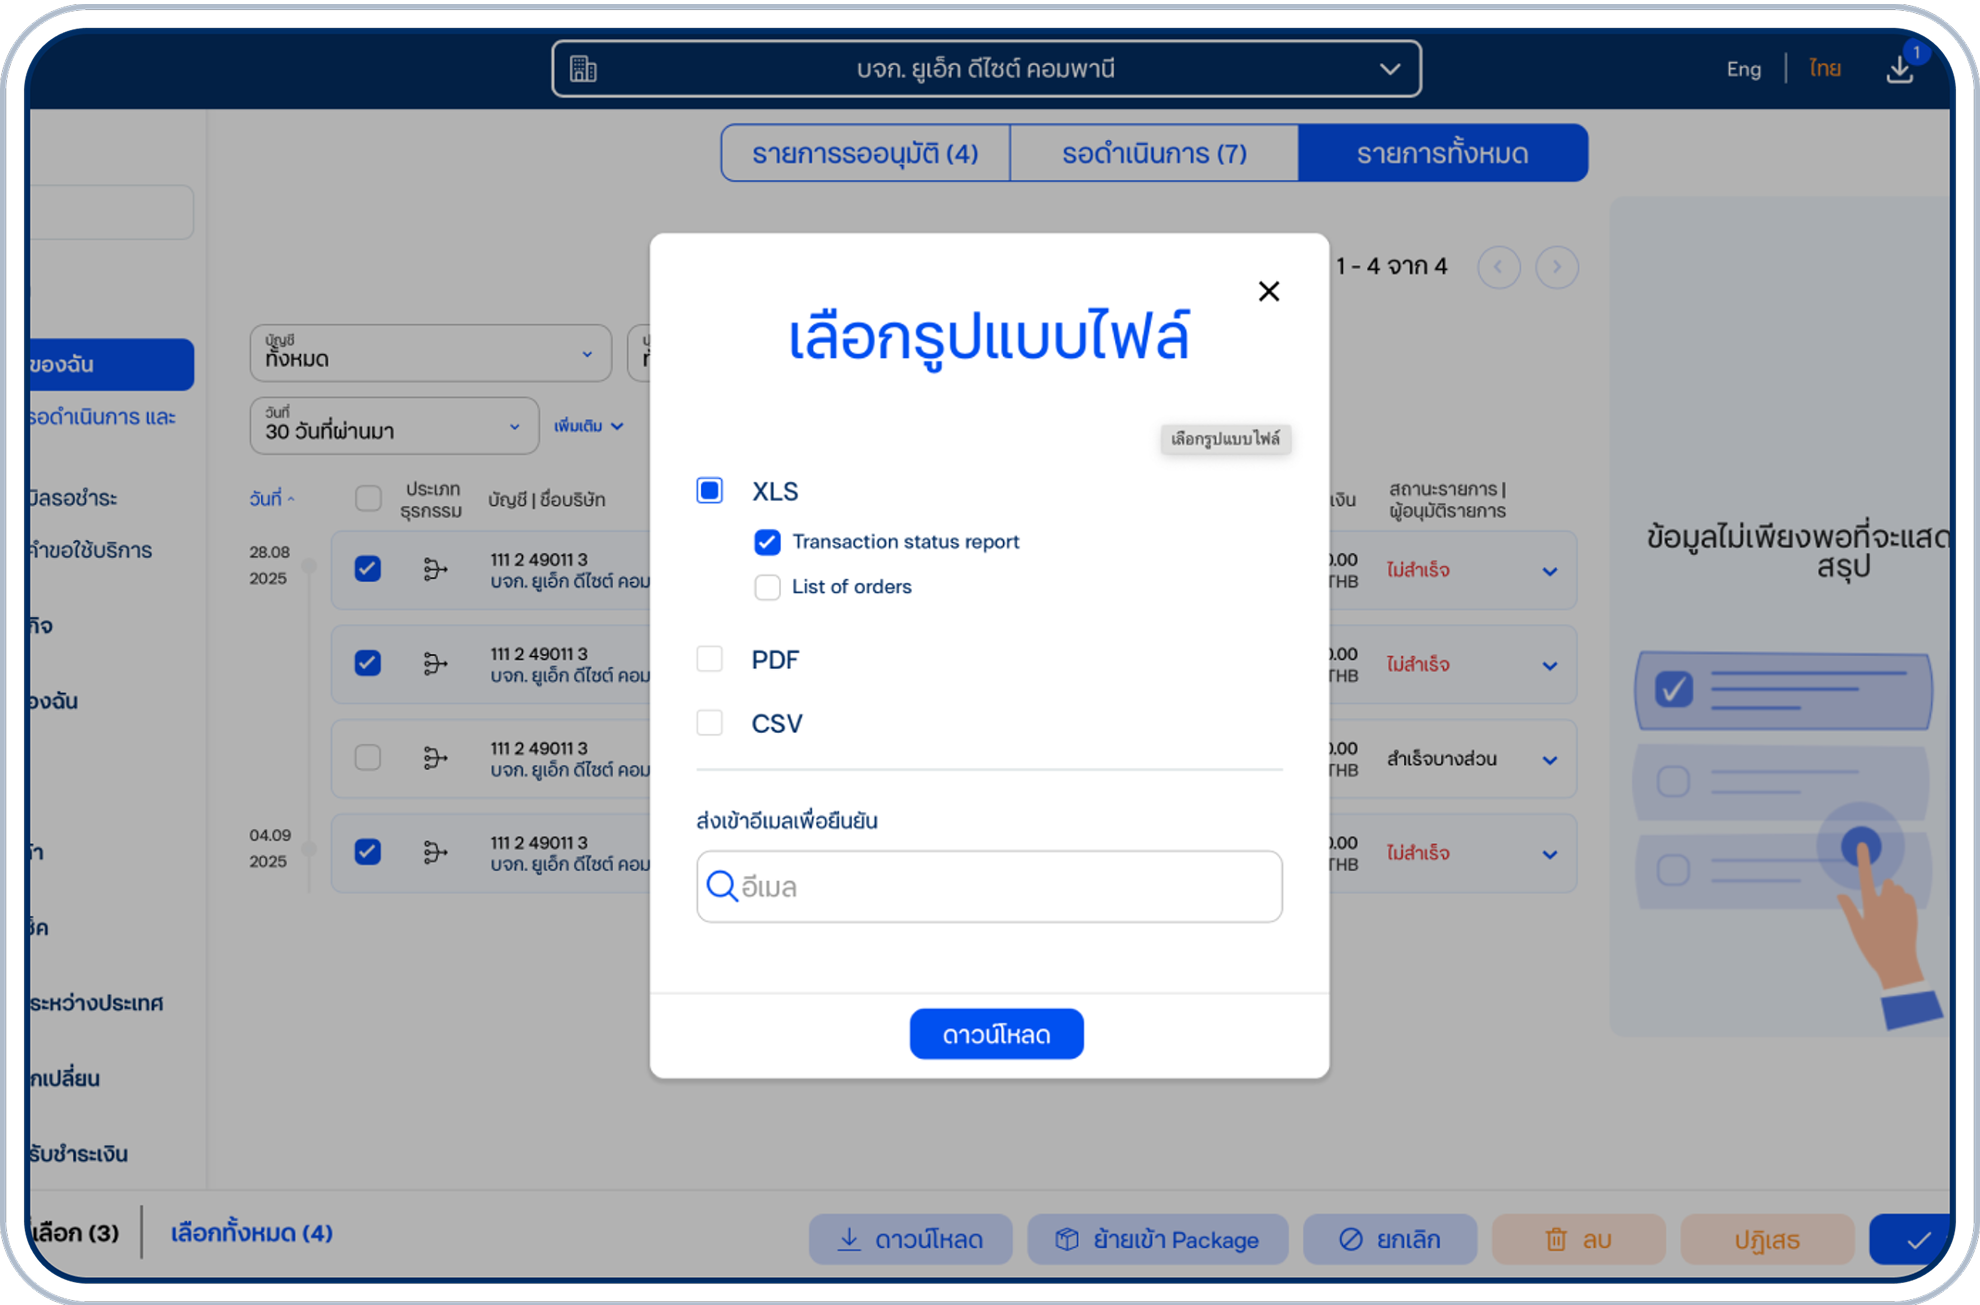Click inside the อีเมล email input field
Image resolution: width=1980 pixels, height=1305 pixels.
[x=990, y=886]
